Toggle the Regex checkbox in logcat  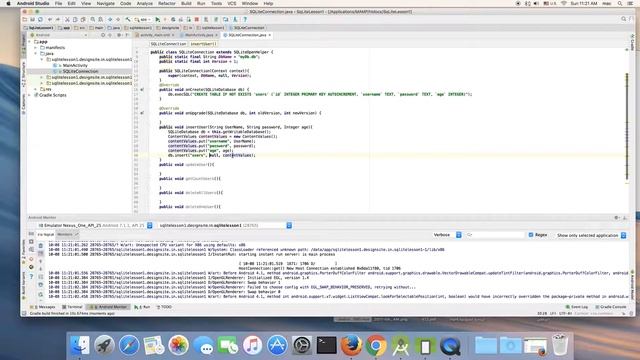coord(531,235)
